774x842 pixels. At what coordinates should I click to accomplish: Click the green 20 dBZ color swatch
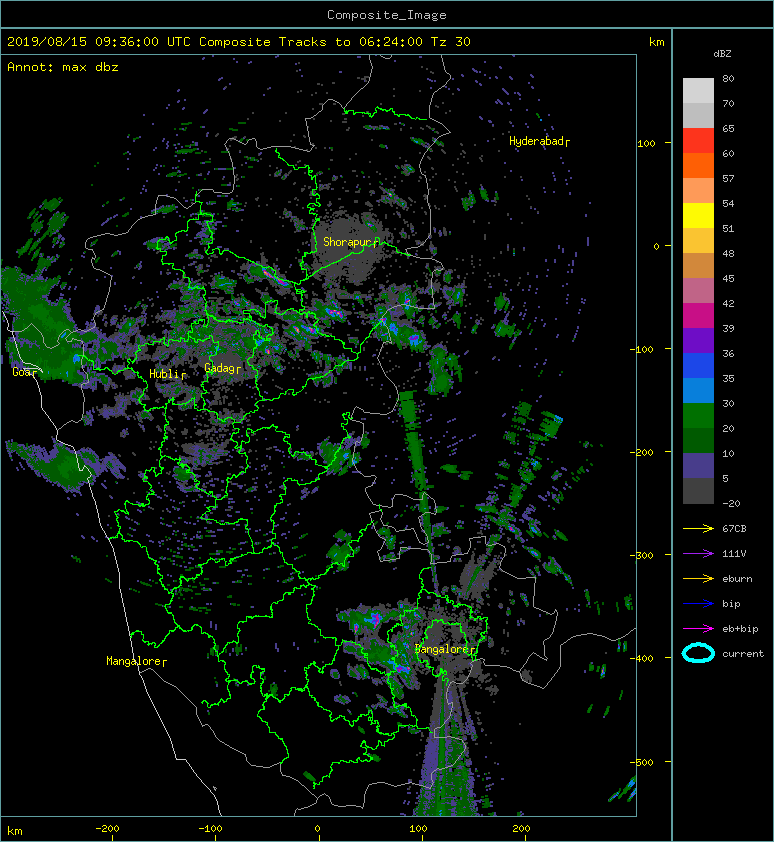point(698,416)
